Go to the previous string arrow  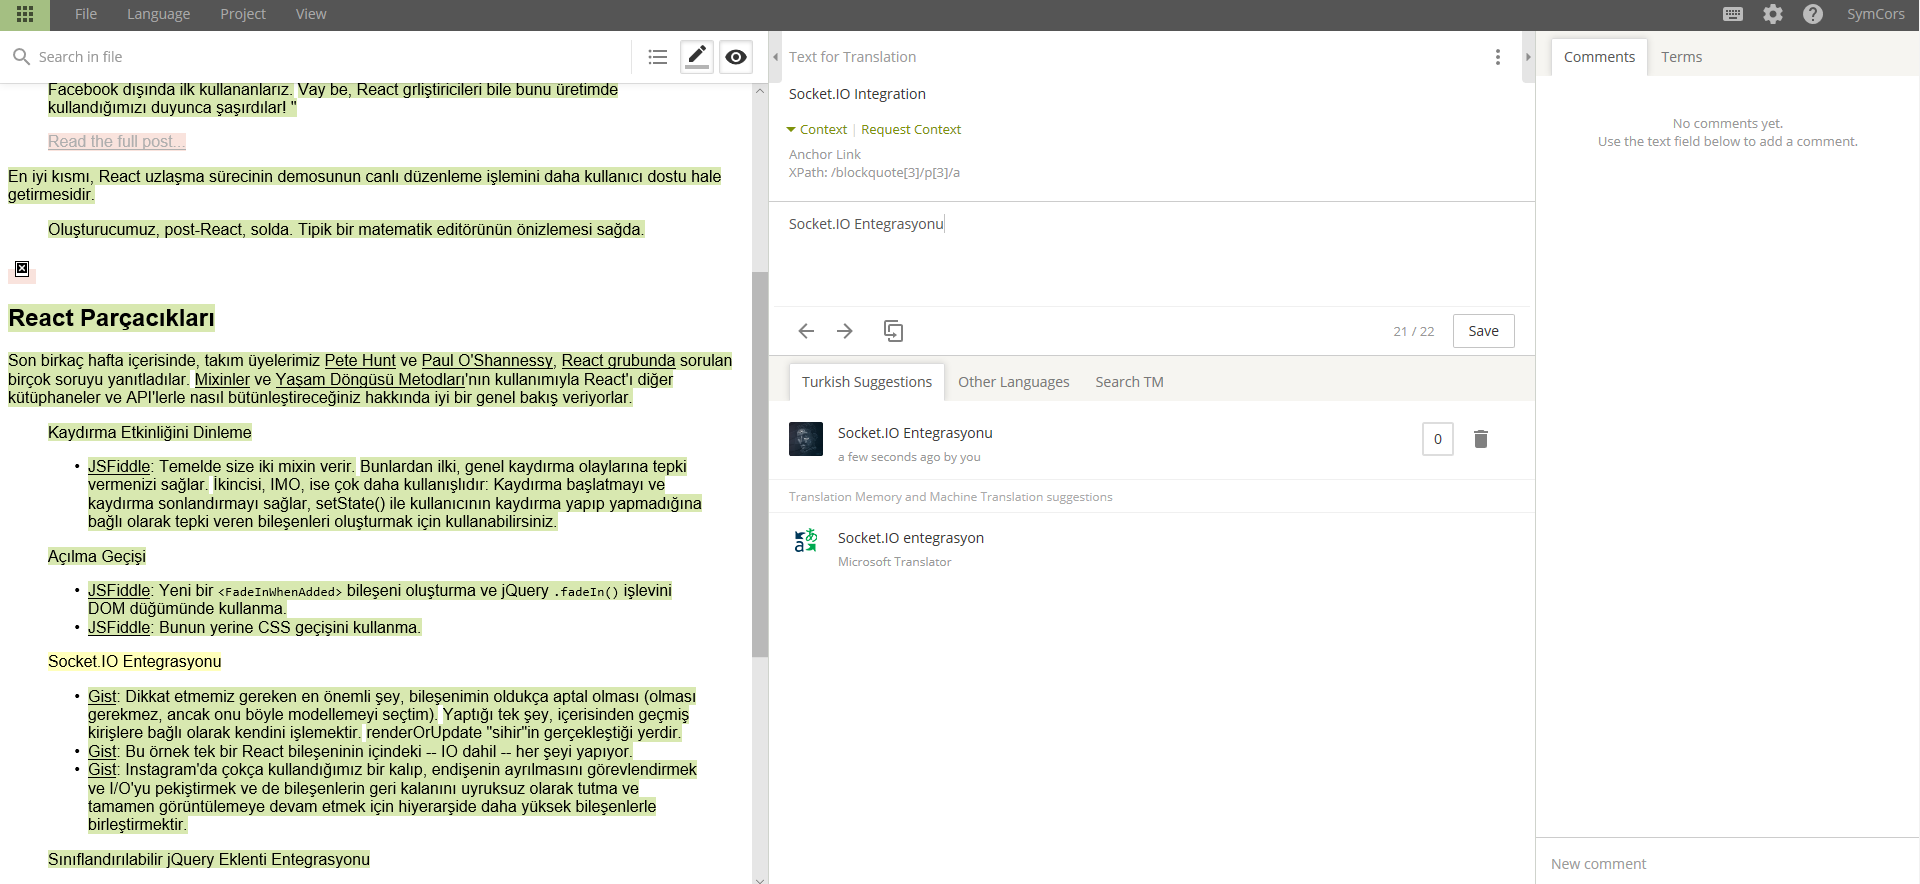(x=806, y=331)
